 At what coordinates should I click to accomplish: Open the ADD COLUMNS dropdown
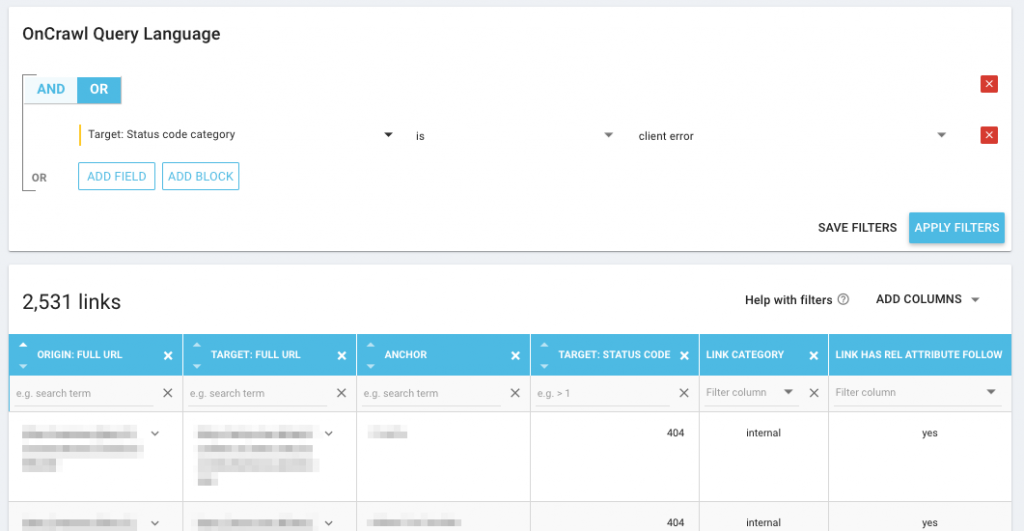(x=927, y=299)
